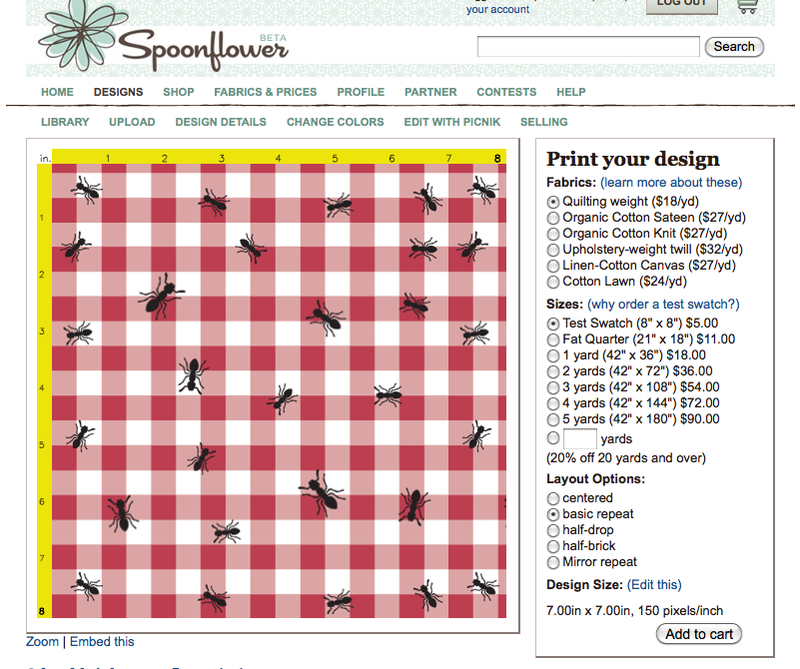Go to the HOME menu
Viewport: 800px width, 669px height.
57,92
